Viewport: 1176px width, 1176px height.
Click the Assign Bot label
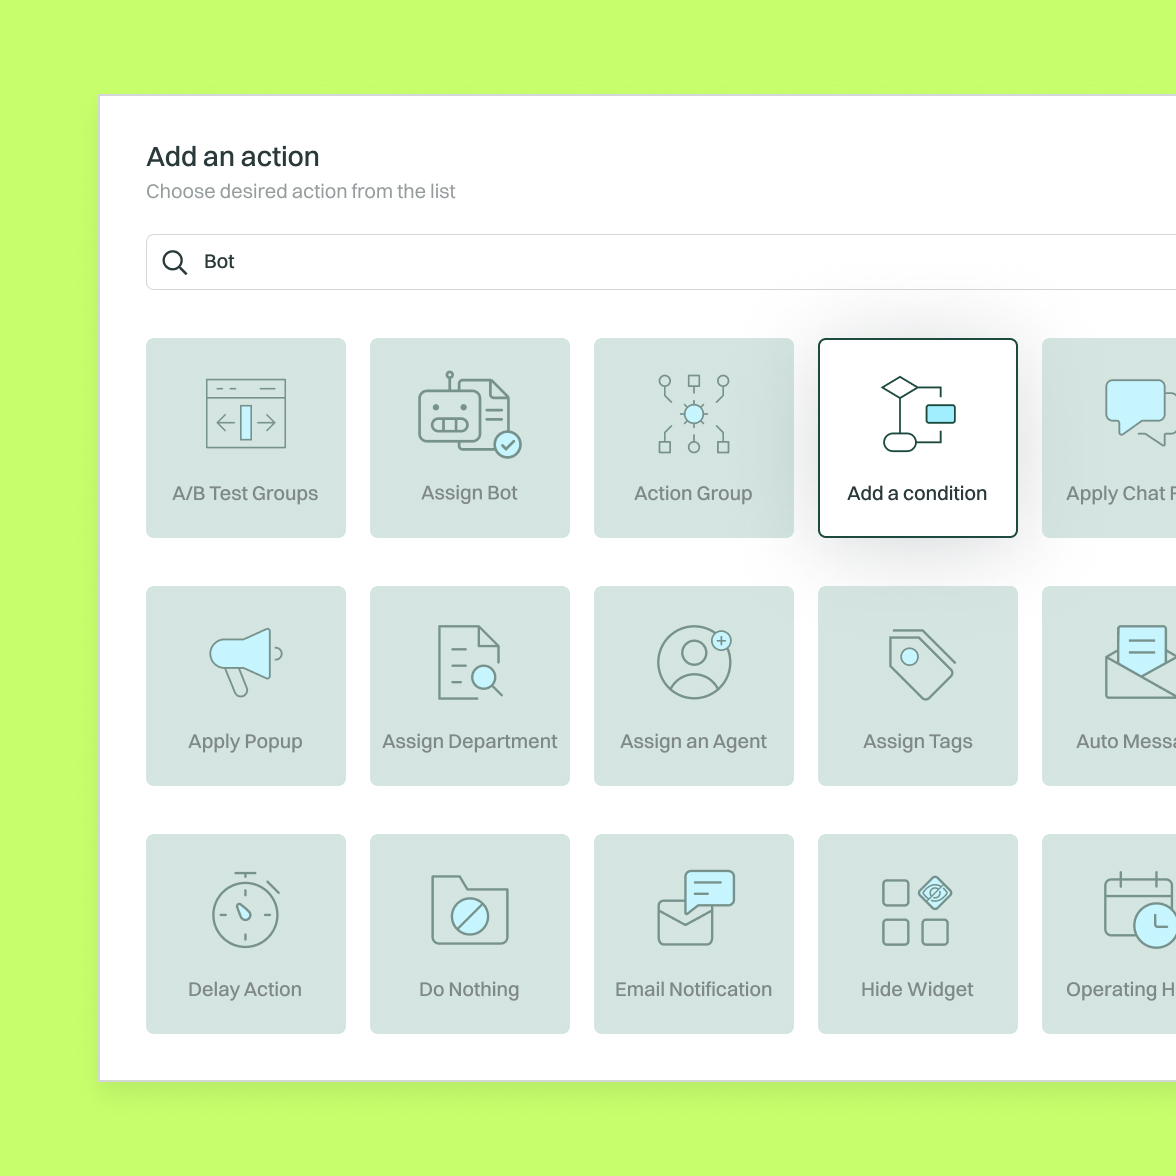click(x=470, y=493)
